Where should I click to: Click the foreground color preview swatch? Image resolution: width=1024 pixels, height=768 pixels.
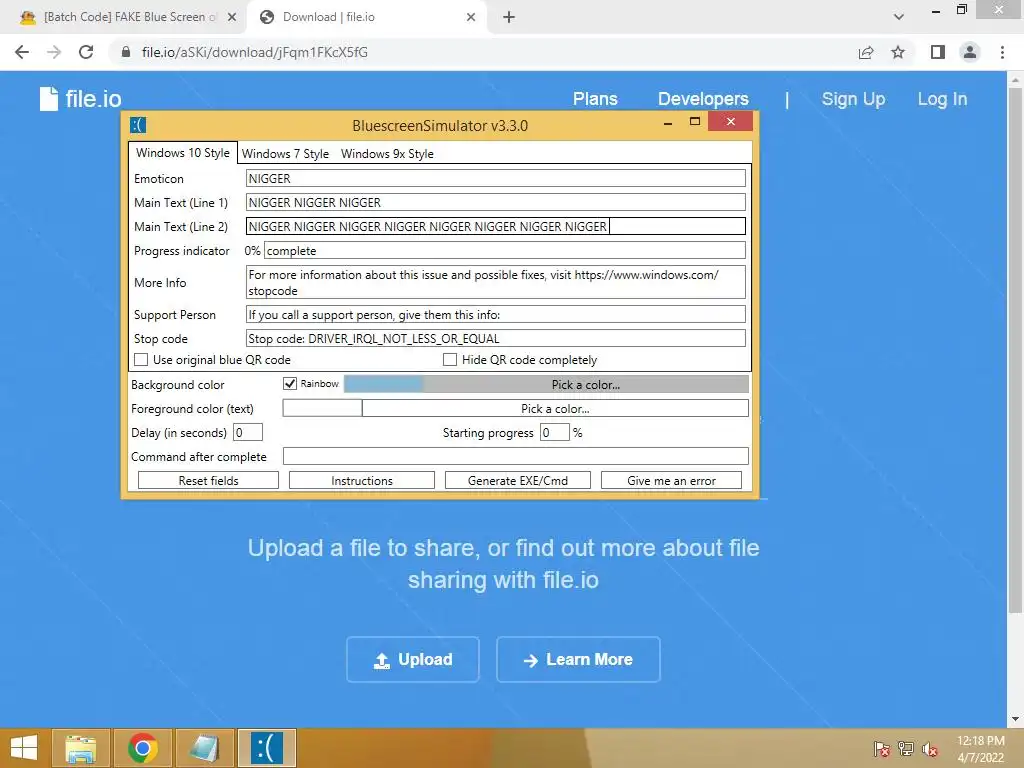pos(322,408)
